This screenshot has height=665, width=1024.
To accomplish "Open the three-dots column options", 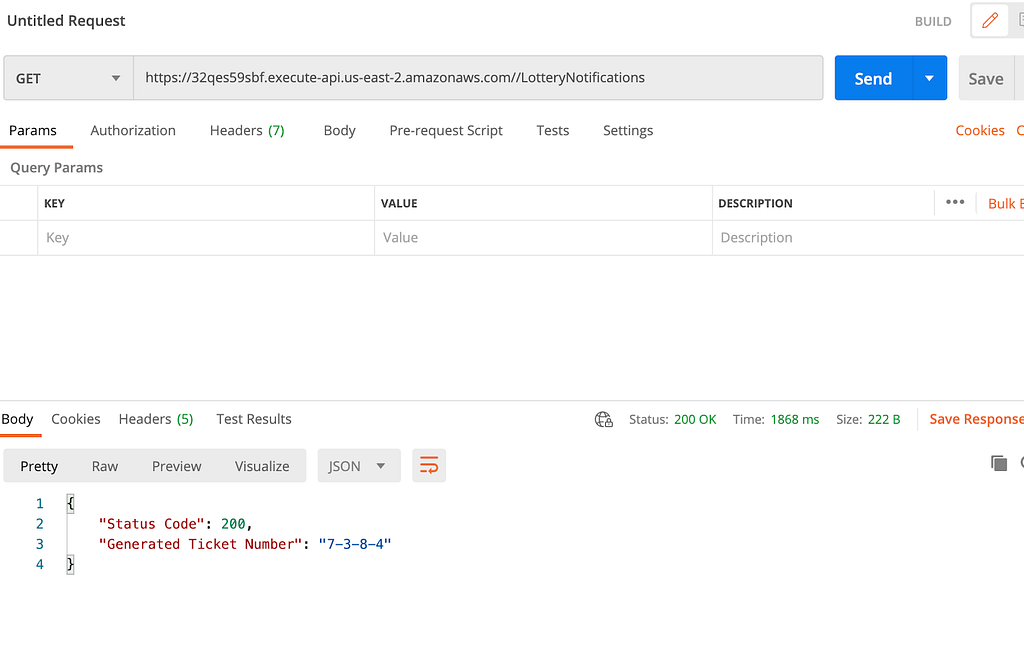I will 955,203.
